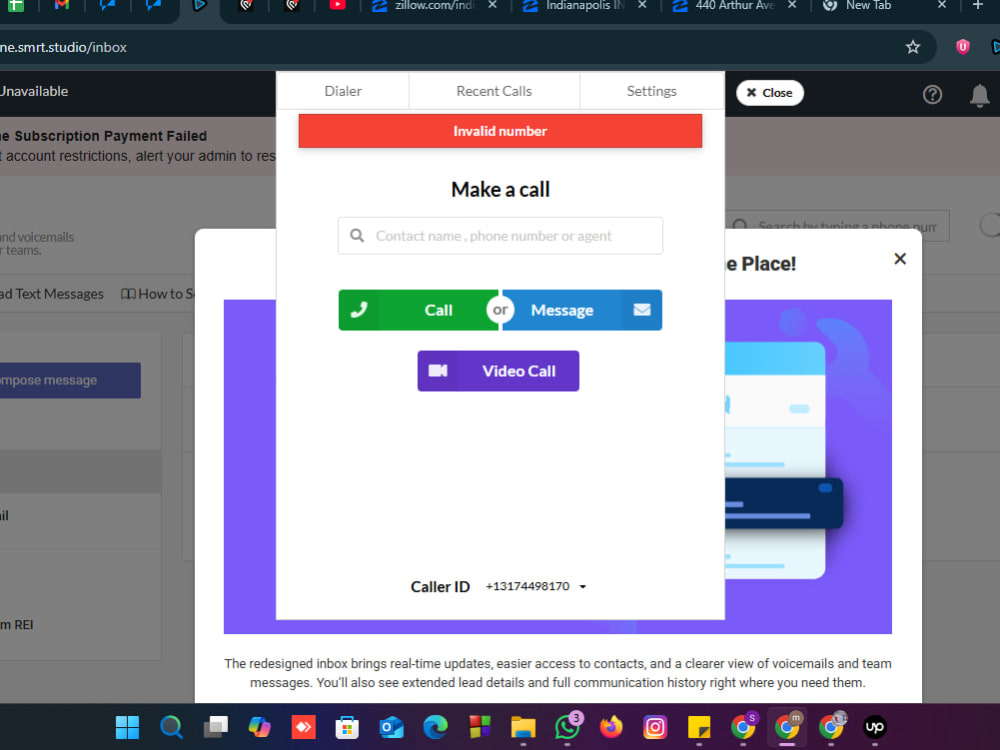Launch Copilot from the taskbar

tap(260, 727)
